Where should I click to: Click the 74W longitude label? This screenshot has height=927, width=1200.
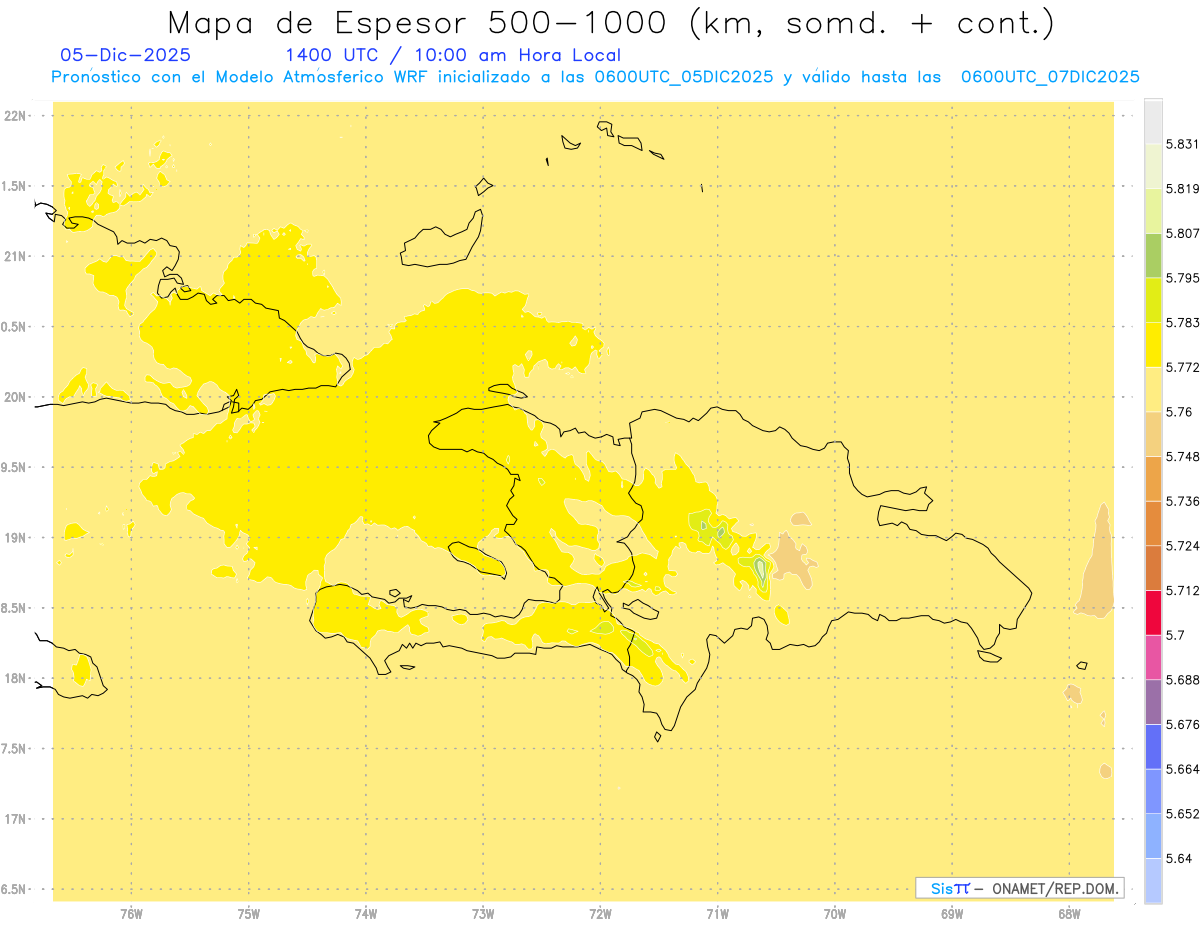coord(365,914)
